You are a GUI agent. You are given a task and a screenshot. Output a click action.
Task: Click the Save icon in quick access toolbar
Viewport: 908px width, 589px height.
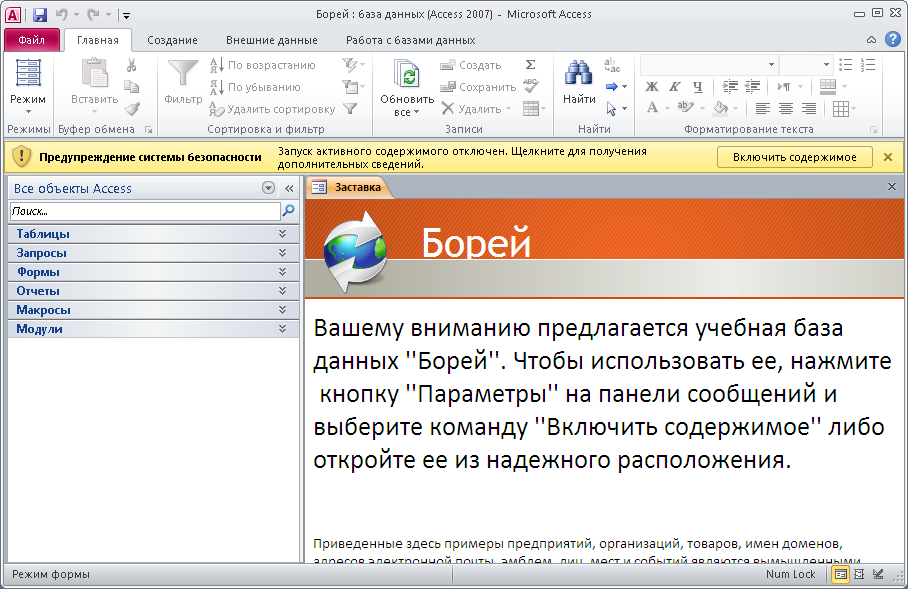click(x=39, y=14)
